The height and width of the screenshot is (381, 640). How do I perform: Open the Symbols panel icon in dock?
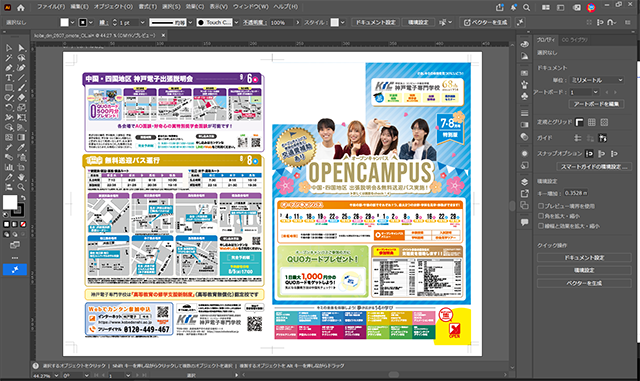(x=524, y=96)
